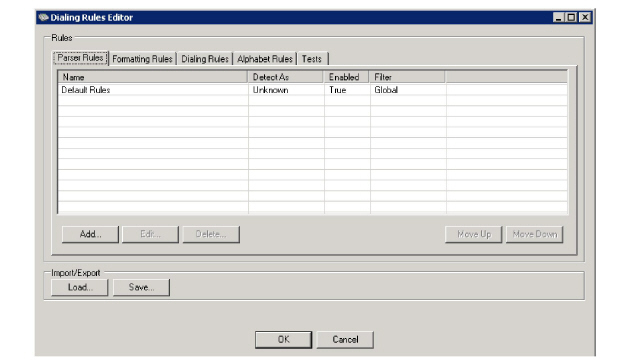
Task: Click the Unknown cell in Detect As
Action: [x=270, y=90]
